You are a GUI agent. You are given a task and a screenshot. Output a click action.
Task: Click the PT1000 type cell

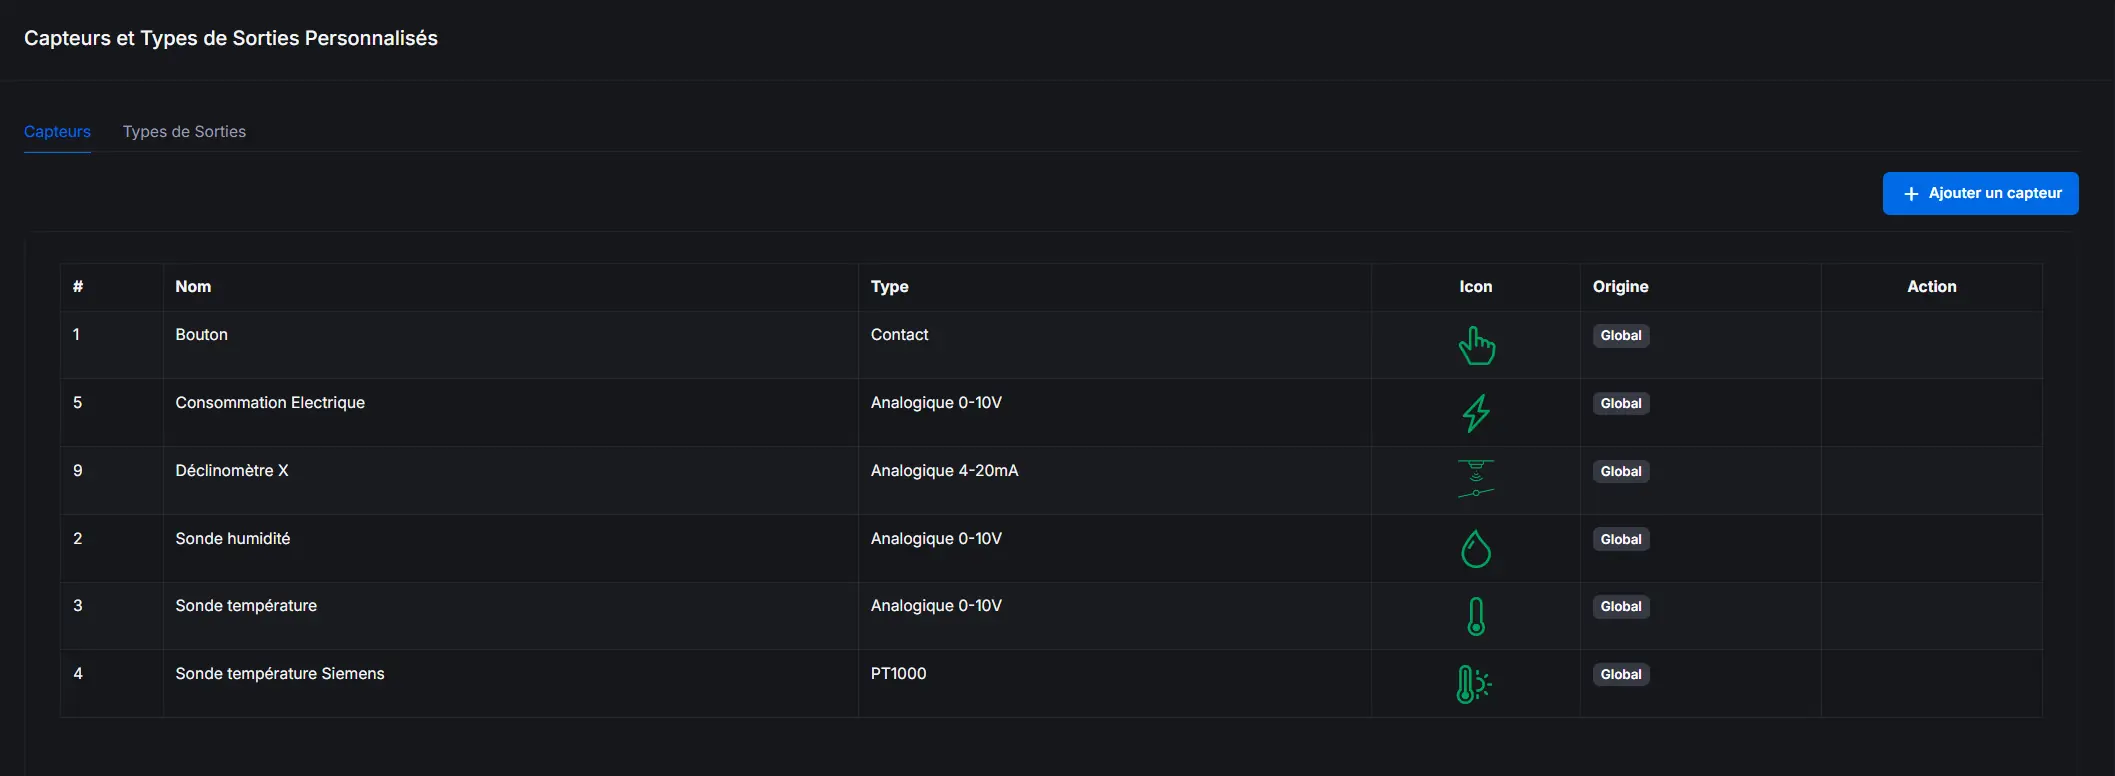pyautogui.click(x=898, y=674)
